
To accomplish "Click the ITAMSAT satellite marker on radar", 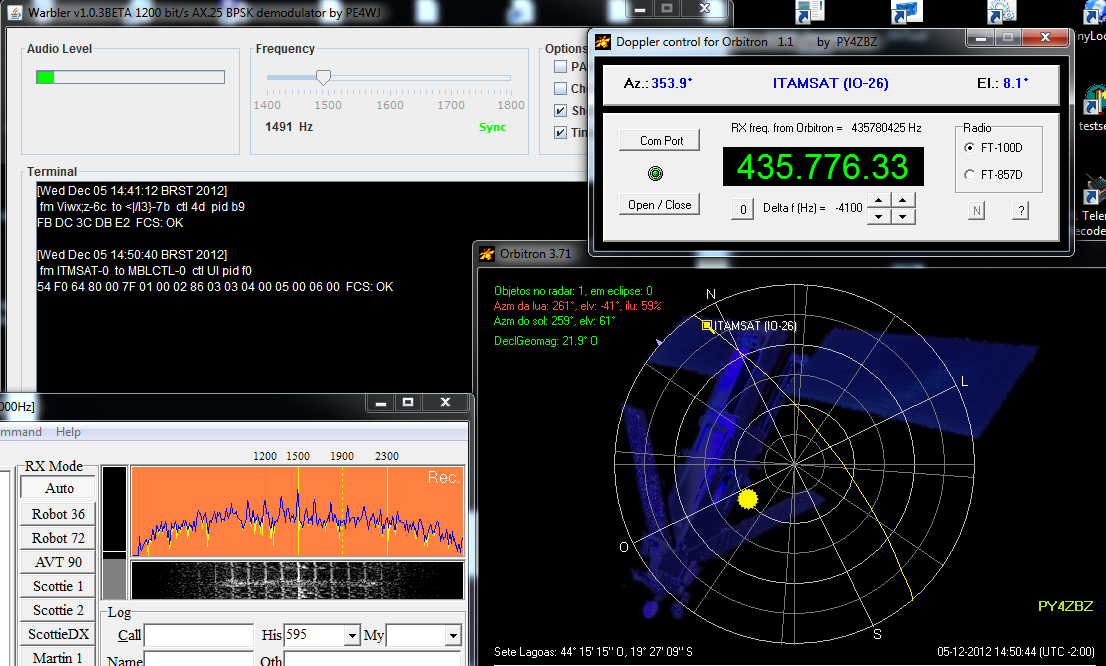I will coord(707,325).
